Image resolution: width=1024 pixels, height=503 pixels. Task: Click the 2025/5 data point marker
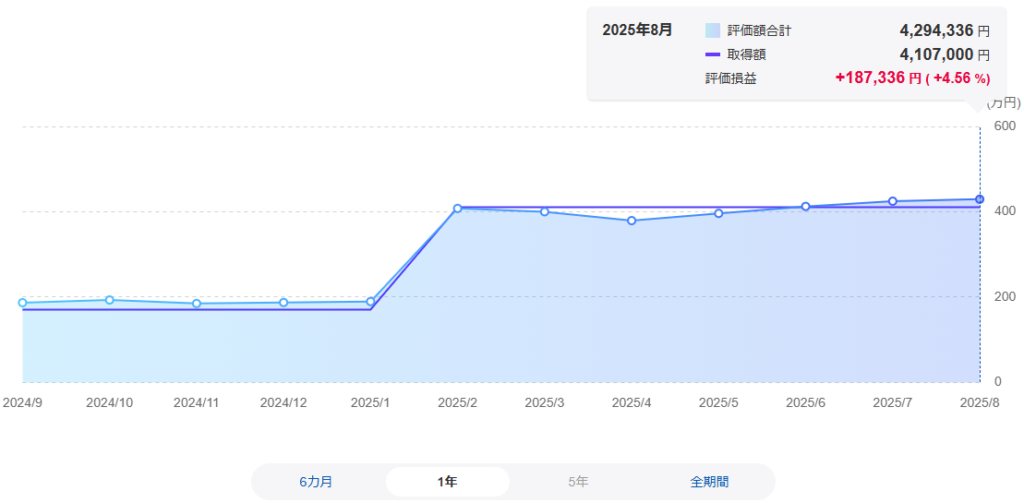pyautogui.click(x=718, y=213)
